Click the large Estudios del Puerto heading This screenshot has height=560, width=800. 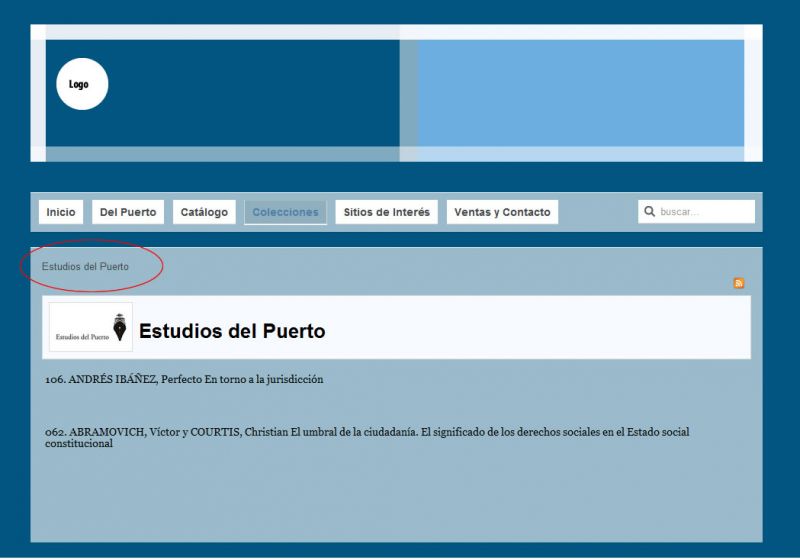pyautogui.click(x=232, y=331)
